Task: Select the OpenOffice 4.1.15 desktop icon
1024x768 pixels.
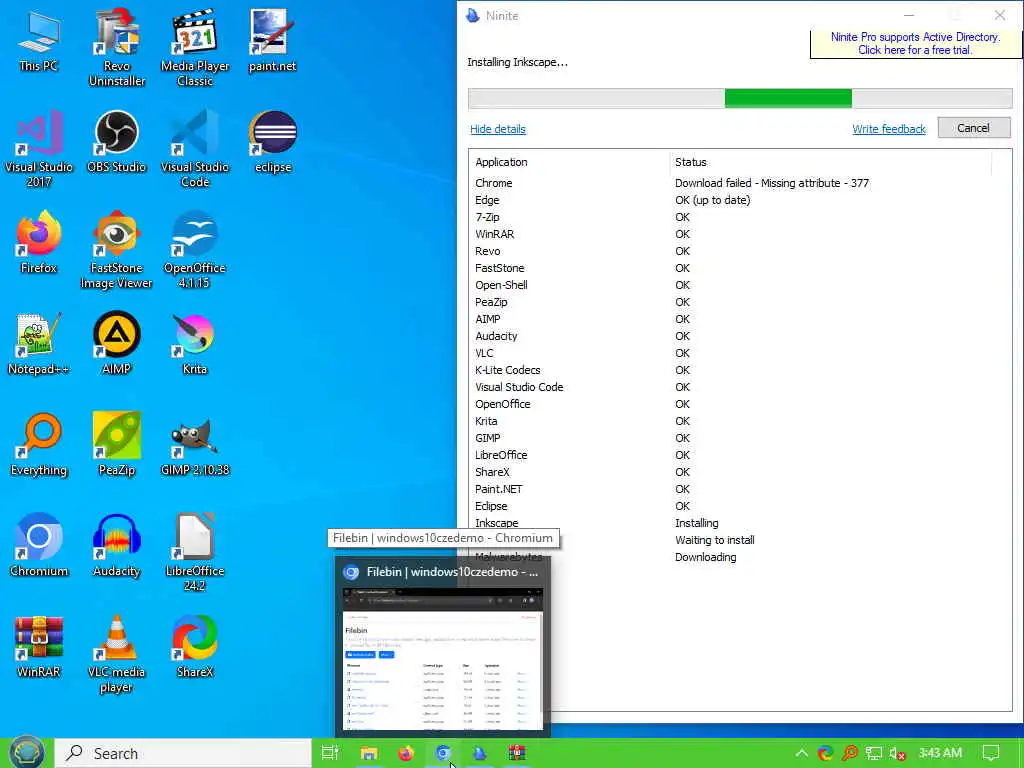Action: click(195, 249)
